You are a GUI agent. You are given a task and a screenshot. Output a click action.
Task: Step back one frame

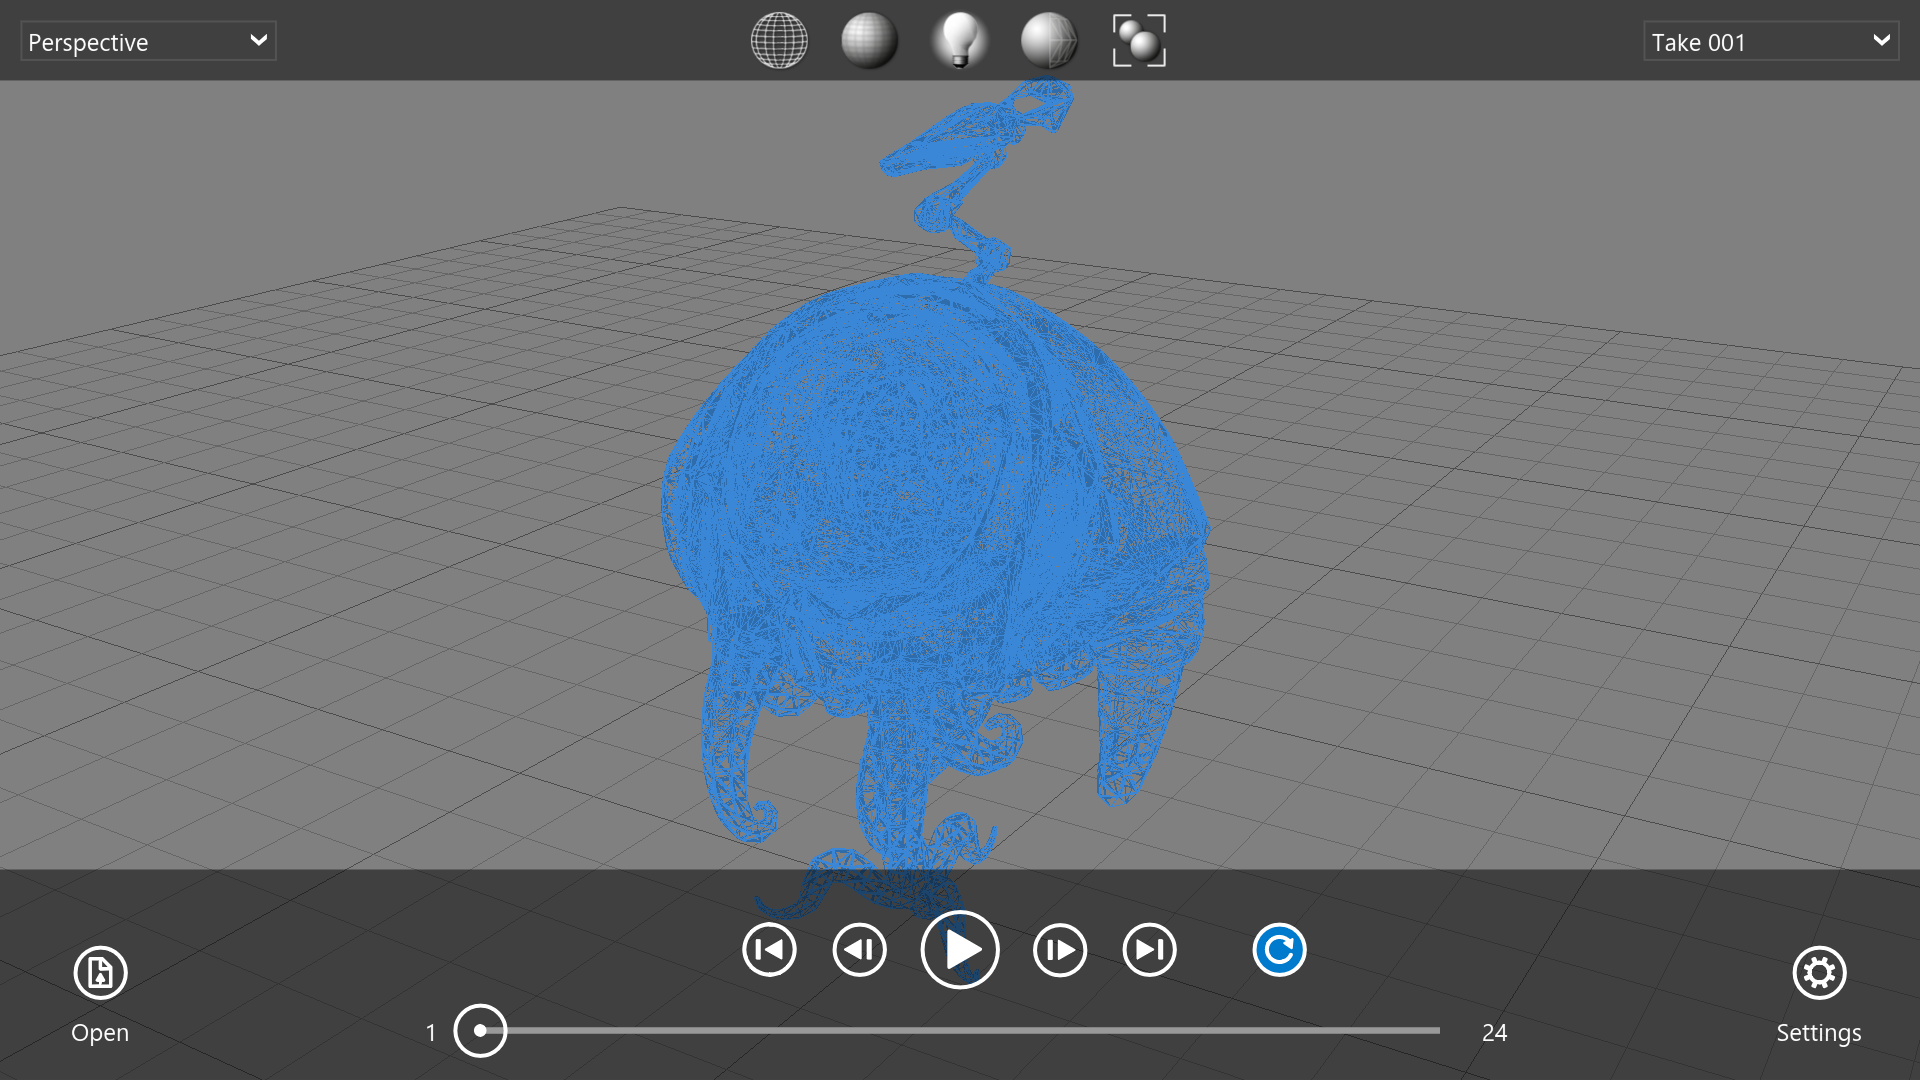[859, 950]
